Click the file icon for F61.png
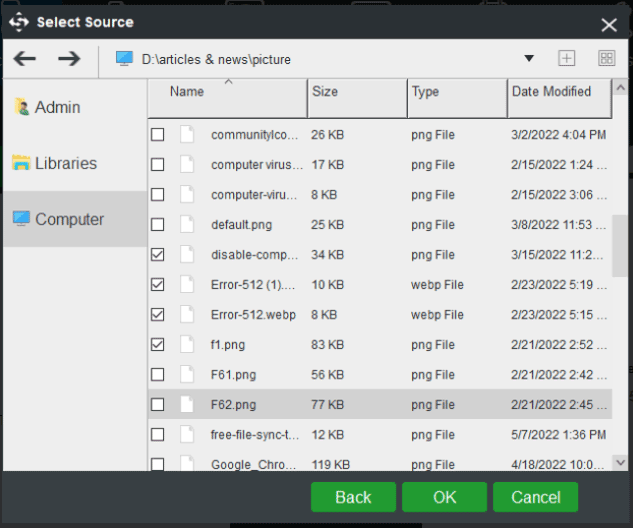Viewport: 633px width, 528px height. point(187,375)
